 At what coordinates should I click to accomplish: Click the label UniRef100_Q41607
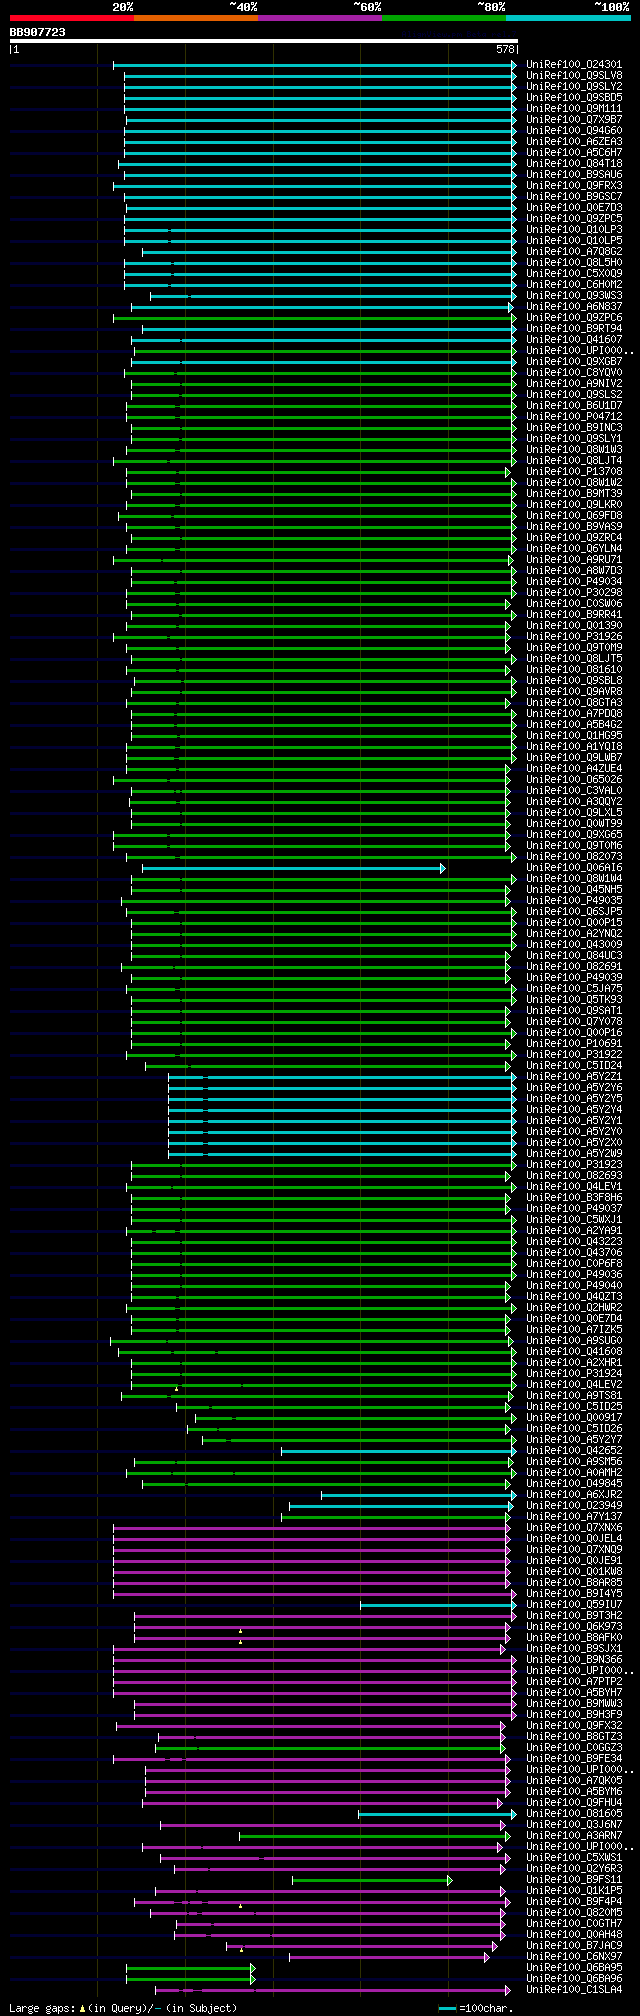[x=574, y=340]
